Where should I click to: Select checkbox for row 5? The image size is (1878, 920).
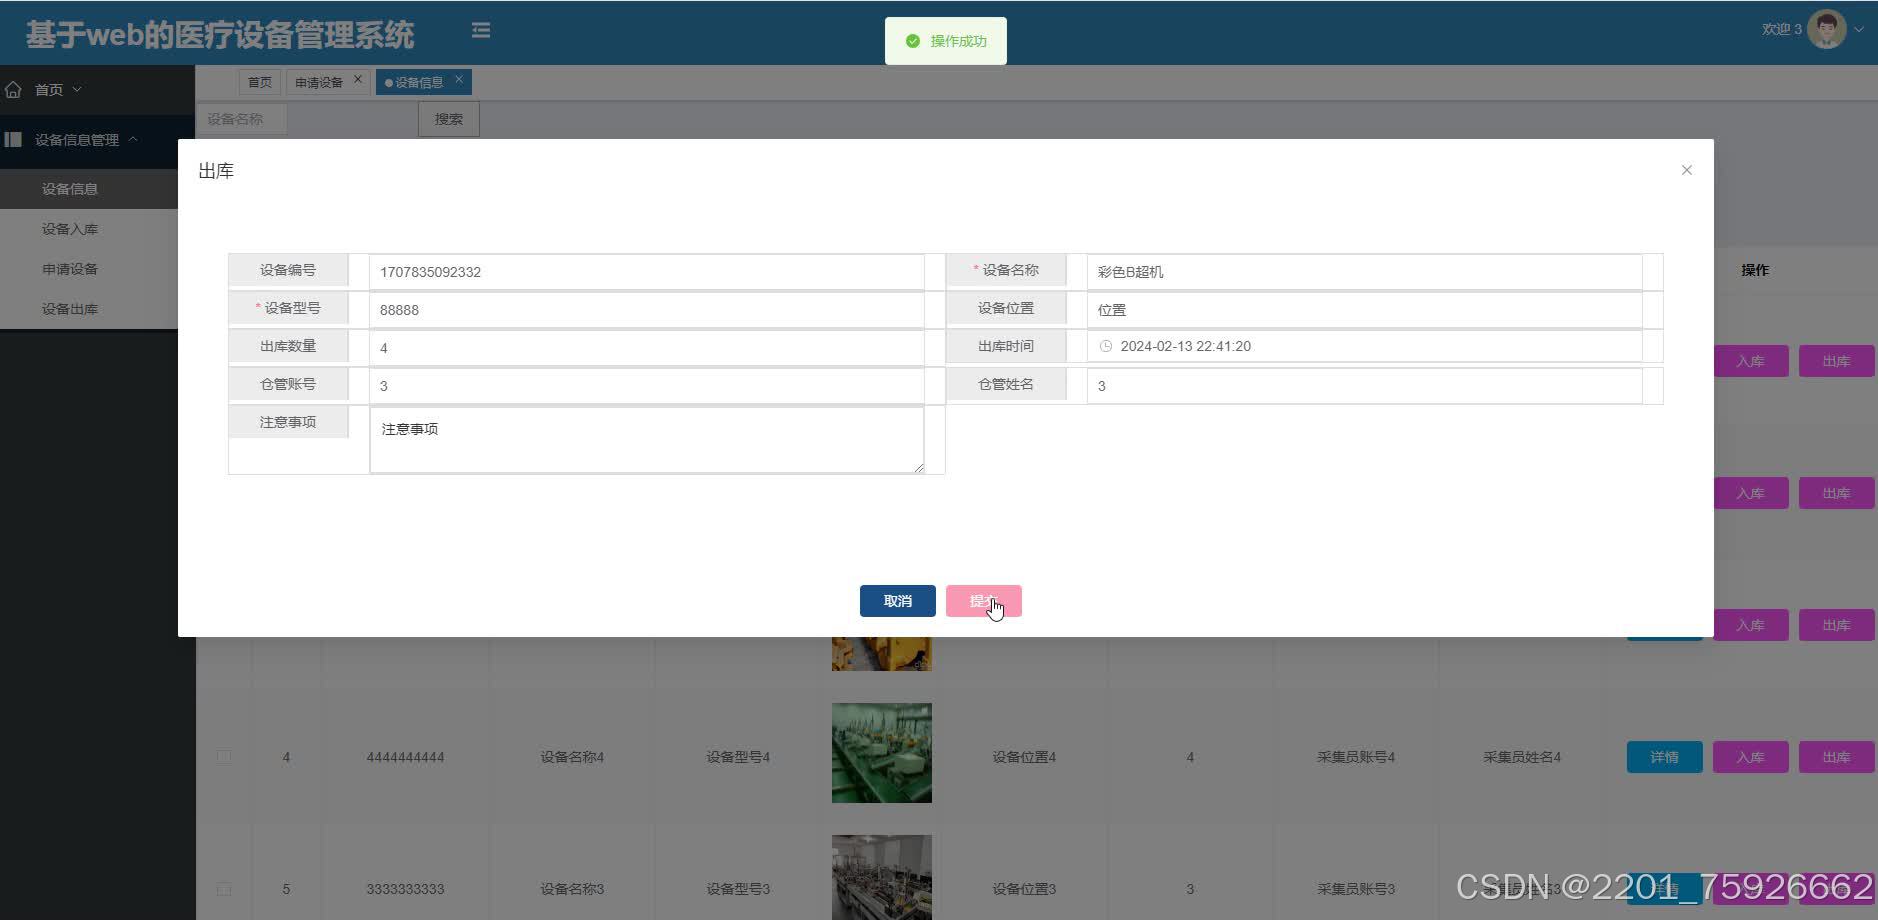pos(224,889)
